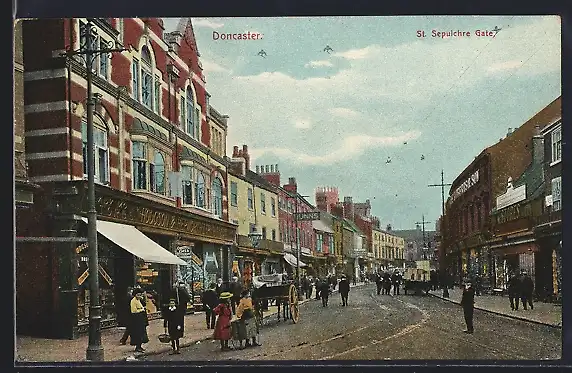The height and width of the screenshot is (373, 572).
Task: Select the white signboard on the right-hand building
Action: pyautogui.click(x=511, y=197)
